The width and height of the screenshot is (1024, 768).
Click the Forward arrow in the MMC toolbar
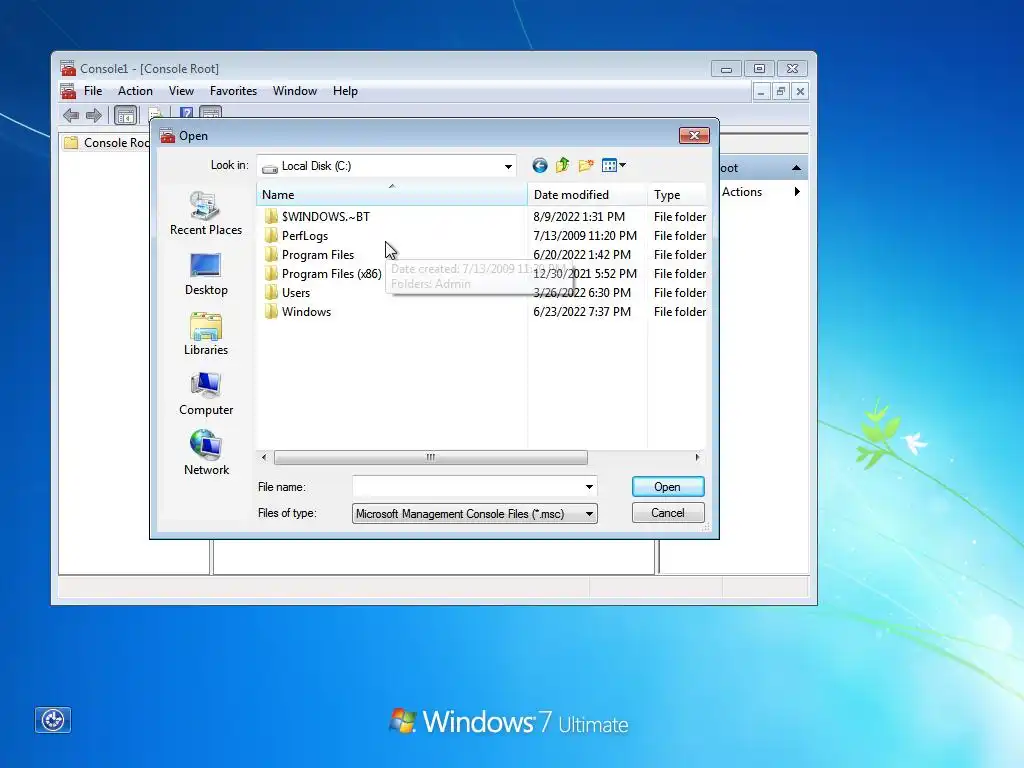94,116
